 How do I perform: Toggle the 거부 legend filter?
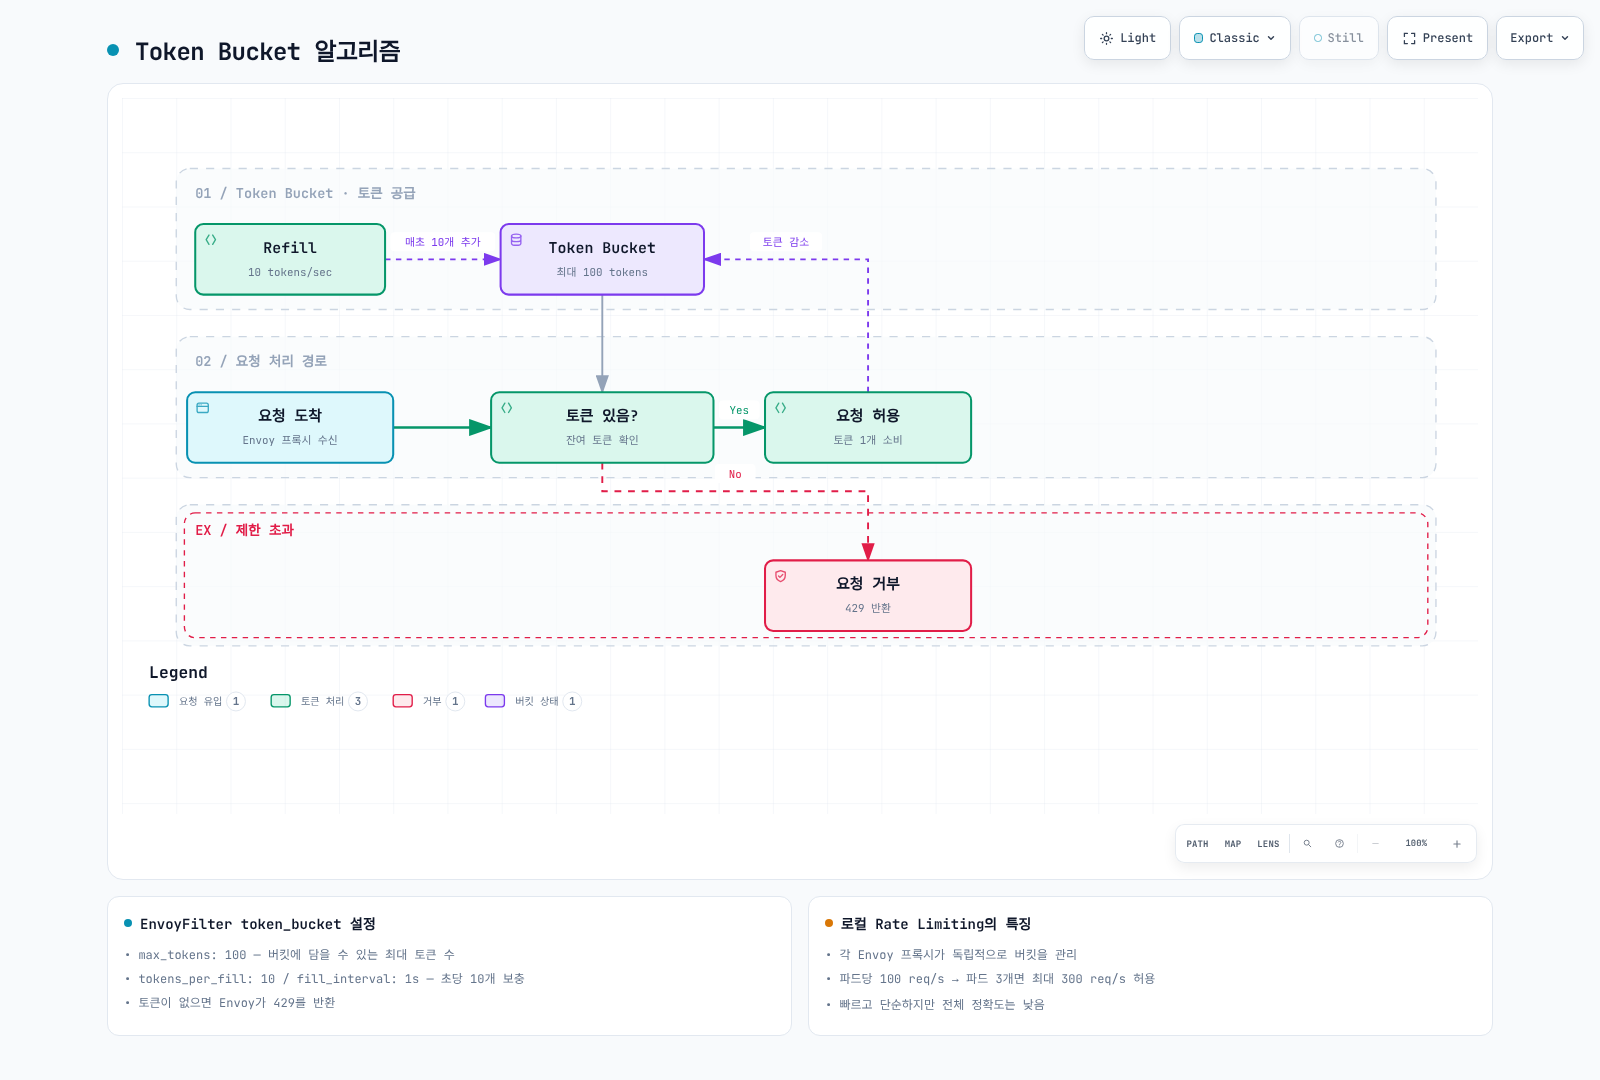click(x=428, y=701)
